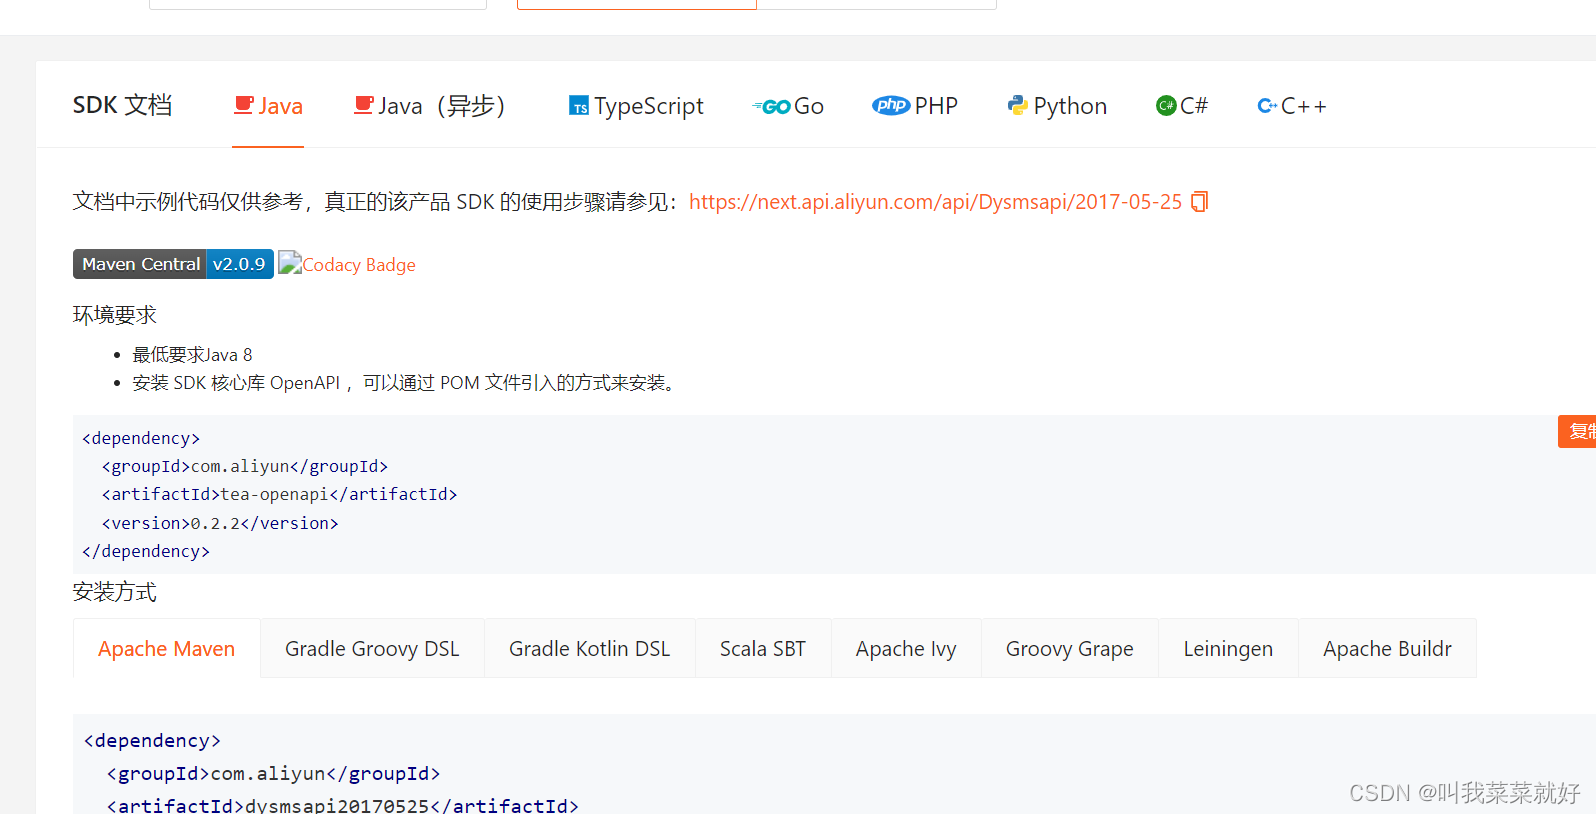Click the tea-openapi artifactId line
The height and width of the screenshot is (814, 1596).
coord(279,494)
